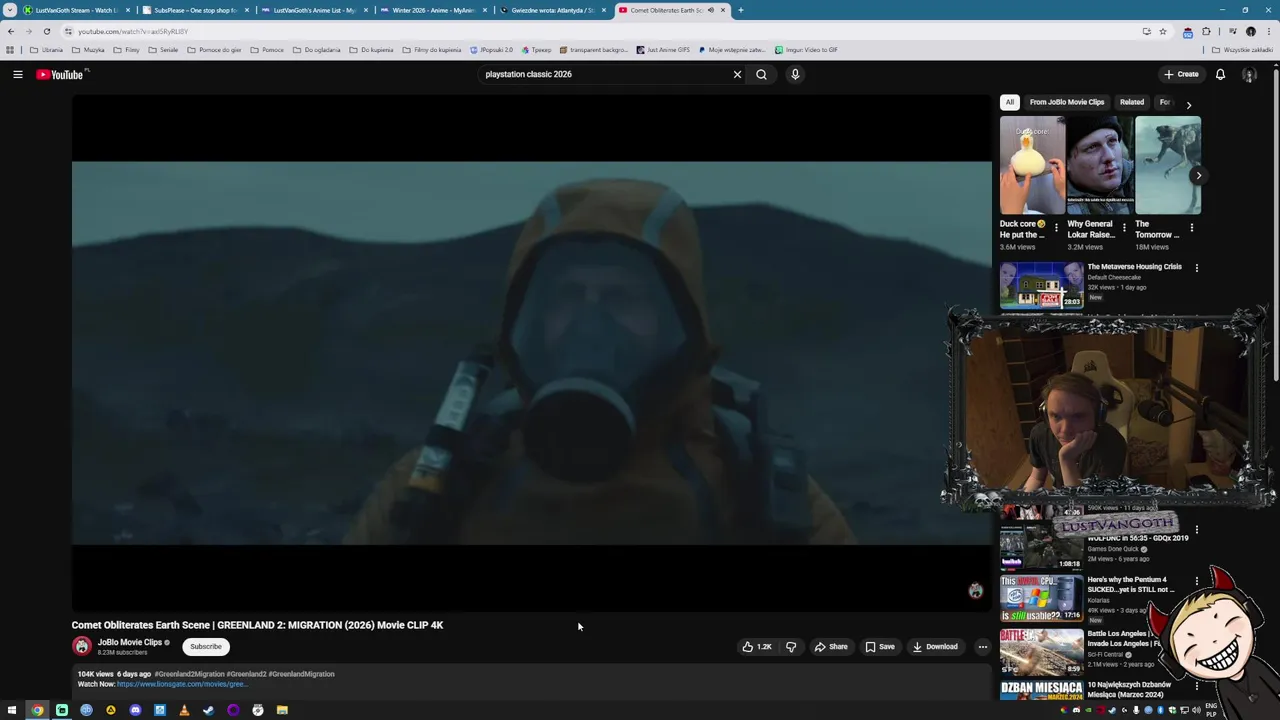
Task: Download the video
Action: coord(935,647)
